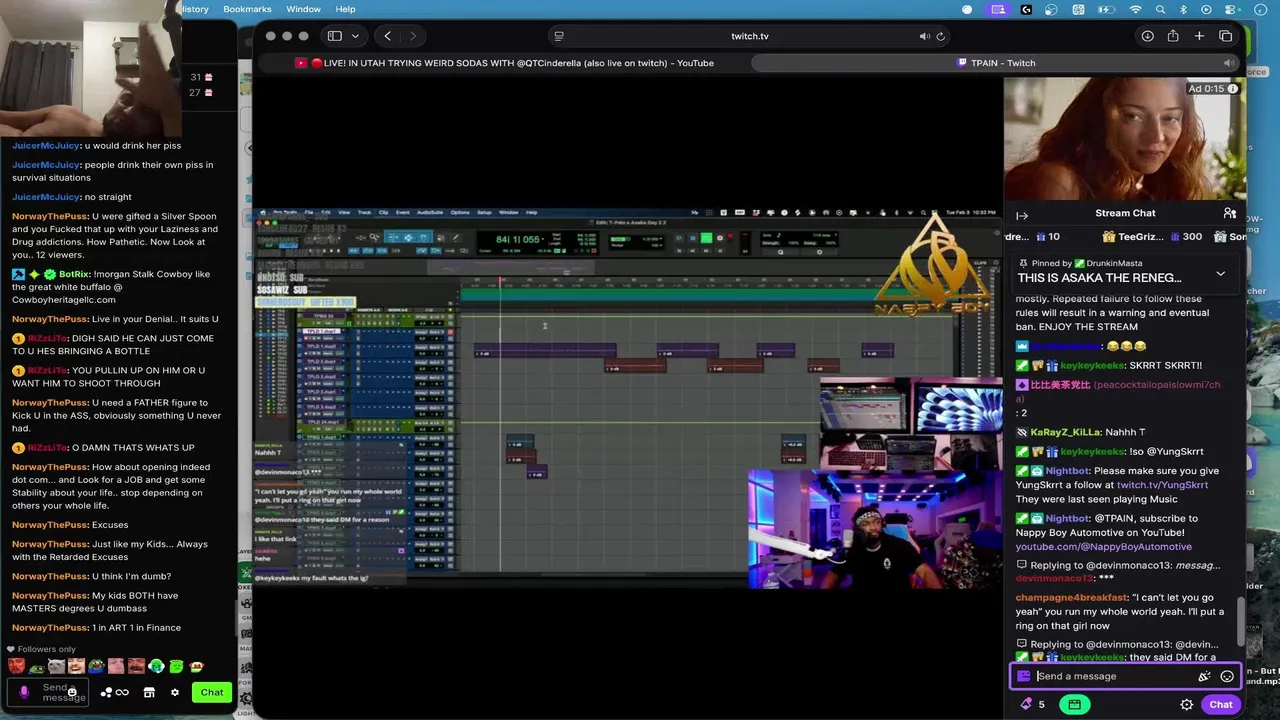The height and width of the screenshot is (720, 1280).
Task: Click the infinity icon in left chat window
Action: (122, 692)
